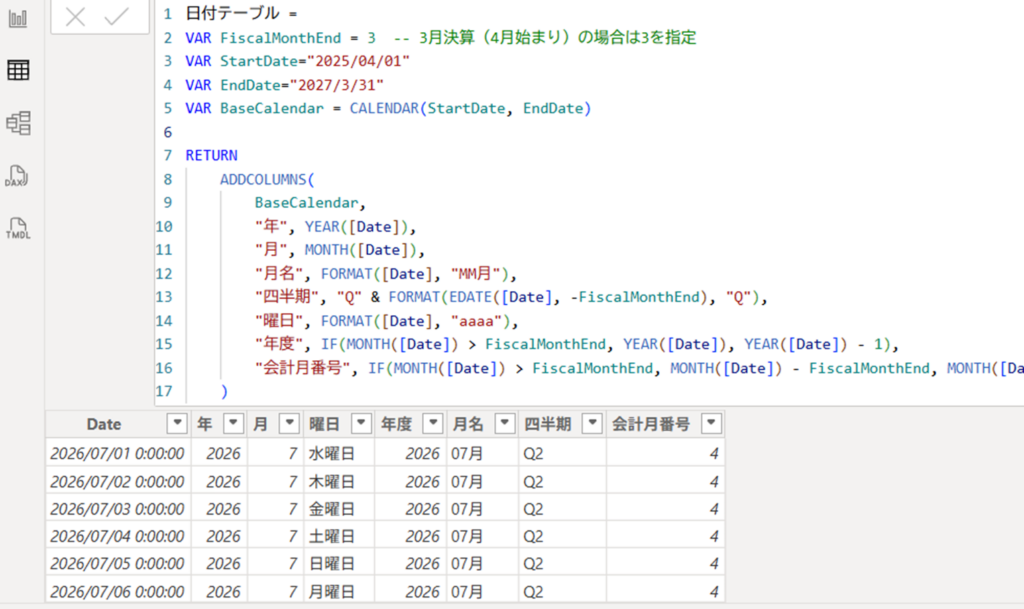1024x609 pixels.
Task: Open filter dropdown for Date column
Action: [177, 423]
